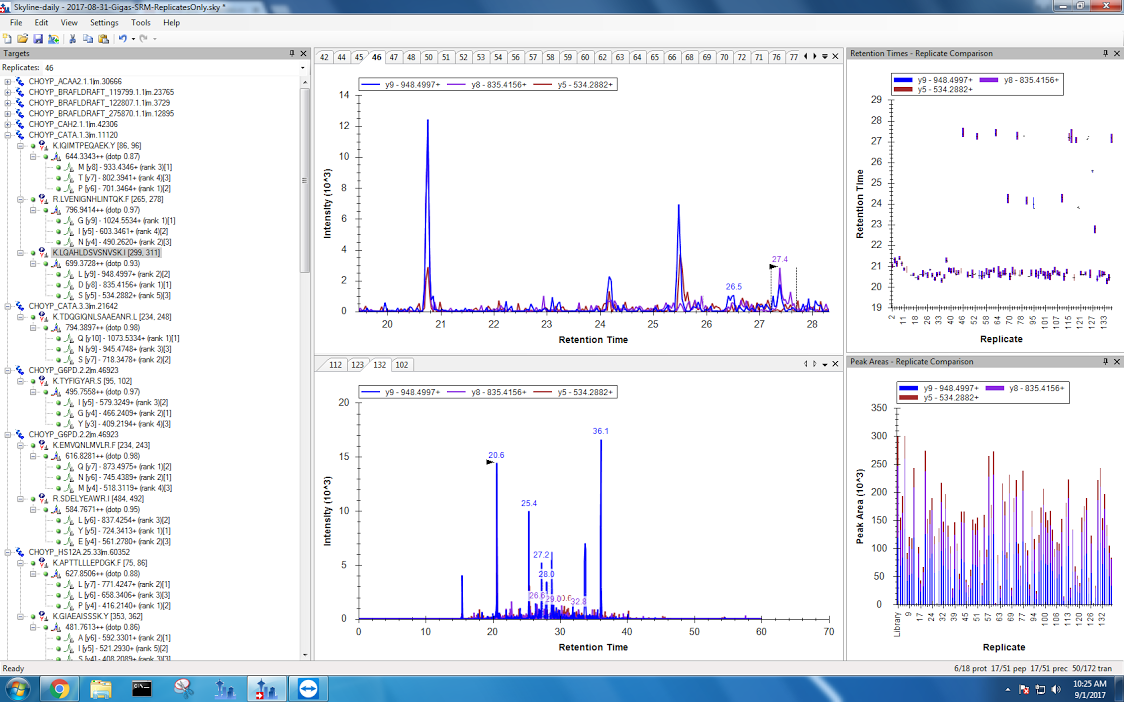Image resolution: width=1124 pixels, height=702 pixels.
Task: Save the document using the toolbar icon
Action: [x=36, y=38]
